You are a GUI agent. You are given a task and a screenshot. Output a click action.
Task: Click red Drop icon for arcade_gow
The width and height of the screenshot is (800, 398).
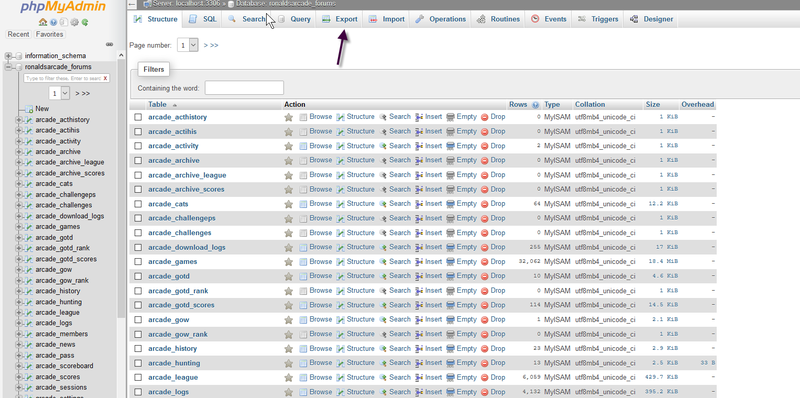coord(485,320)
